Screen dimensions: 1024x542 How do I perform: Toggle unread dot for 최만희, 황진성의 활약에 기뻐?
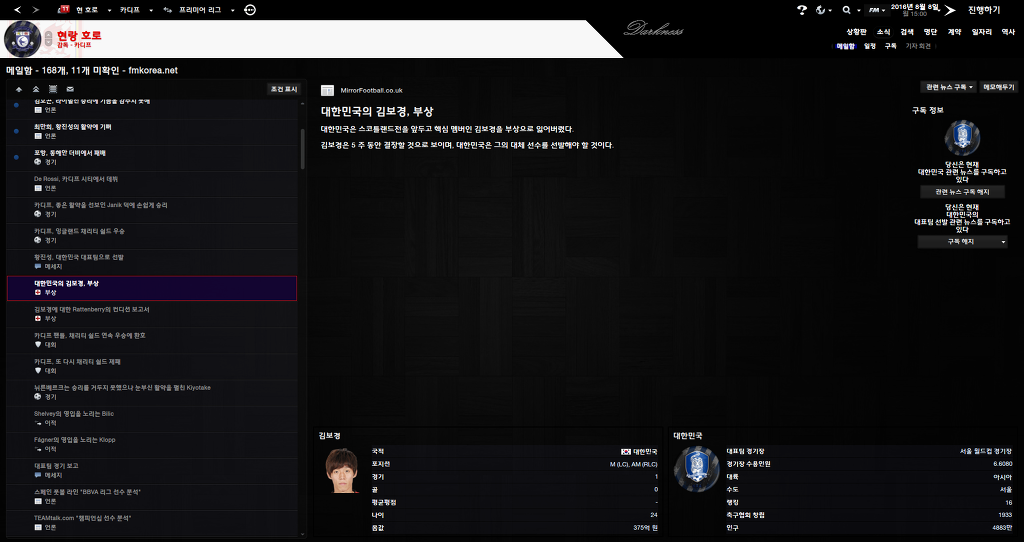click(x=16, y=131)
